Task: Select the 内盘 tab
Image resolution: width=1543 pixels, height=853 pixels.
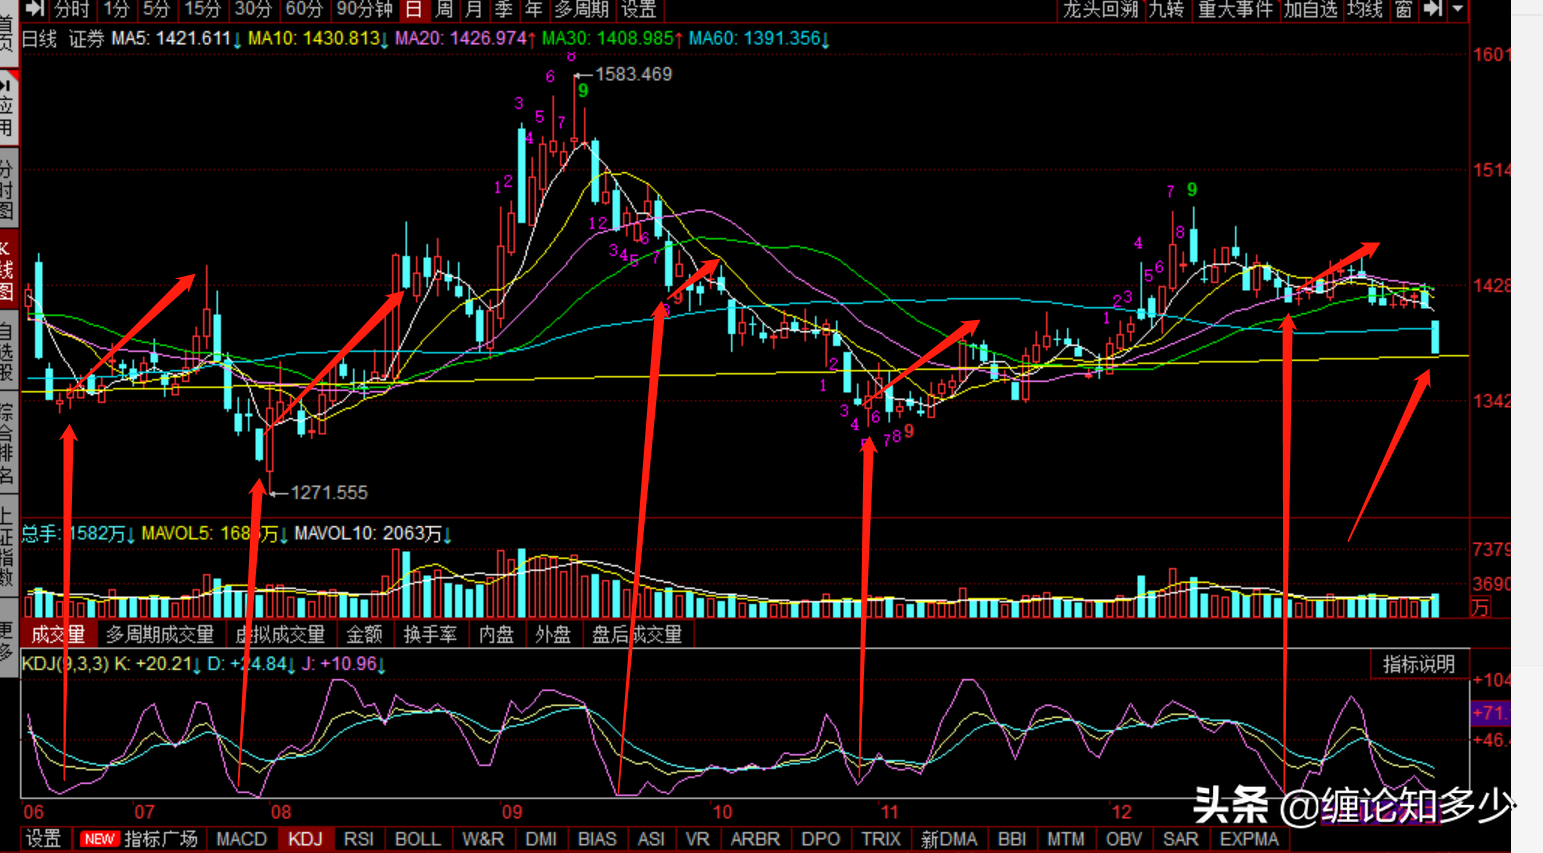Action: [496, 634]
